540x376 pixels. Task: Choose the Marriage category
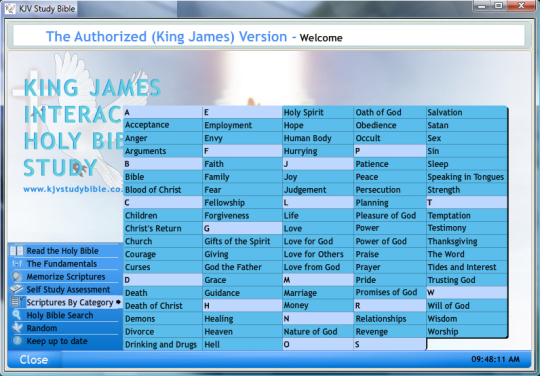pos(318,293)
